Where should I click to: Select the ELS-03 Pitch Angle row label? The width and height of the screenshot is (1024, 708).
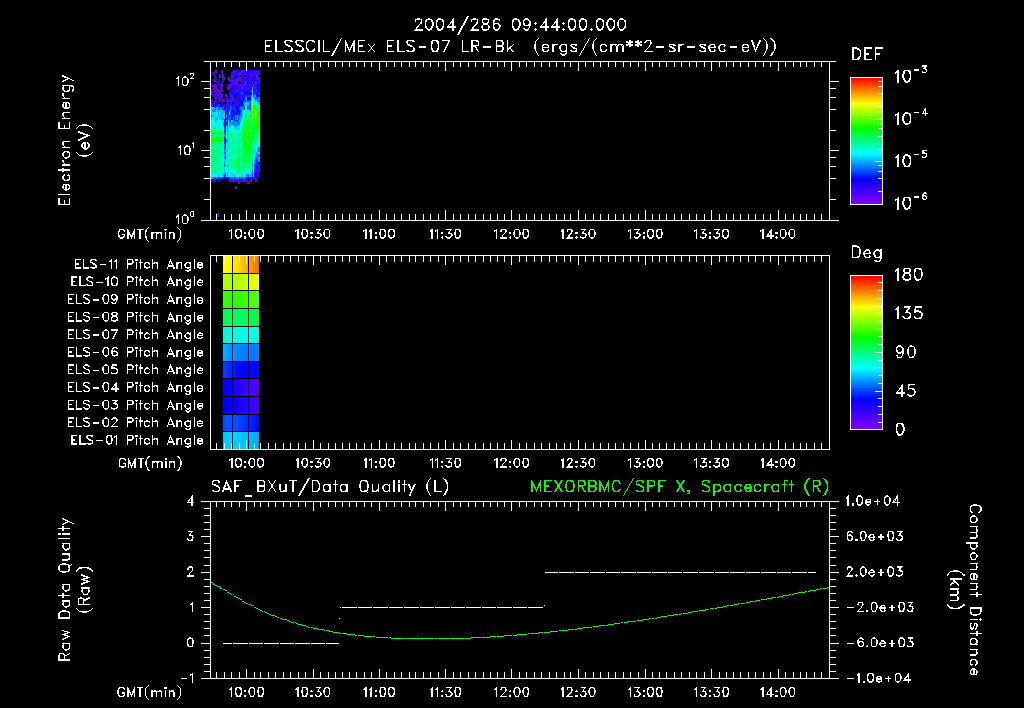(135, 405)
